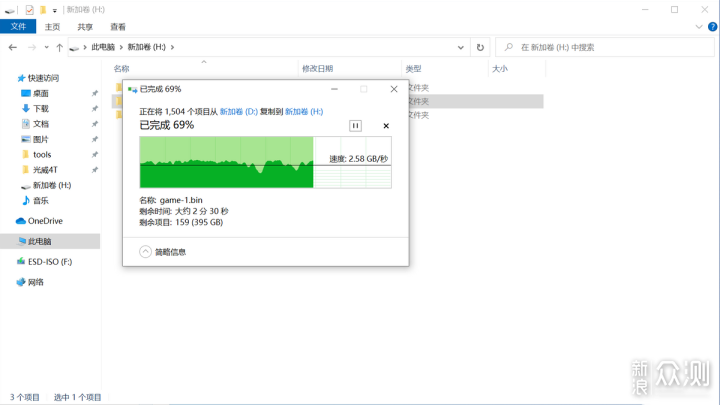The height and width of the screenshot is (405, 720).
Task: Pause the file copy operation
Action: pos(355,126)
